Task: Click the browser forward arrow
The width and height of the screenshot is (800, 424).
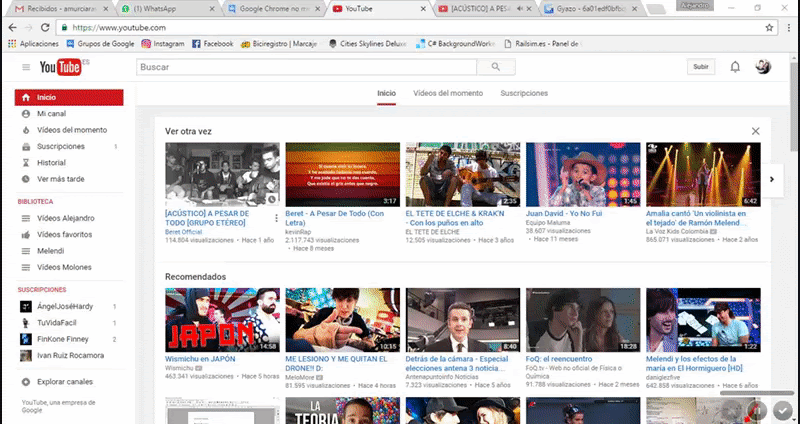Action: pos(29,28)
